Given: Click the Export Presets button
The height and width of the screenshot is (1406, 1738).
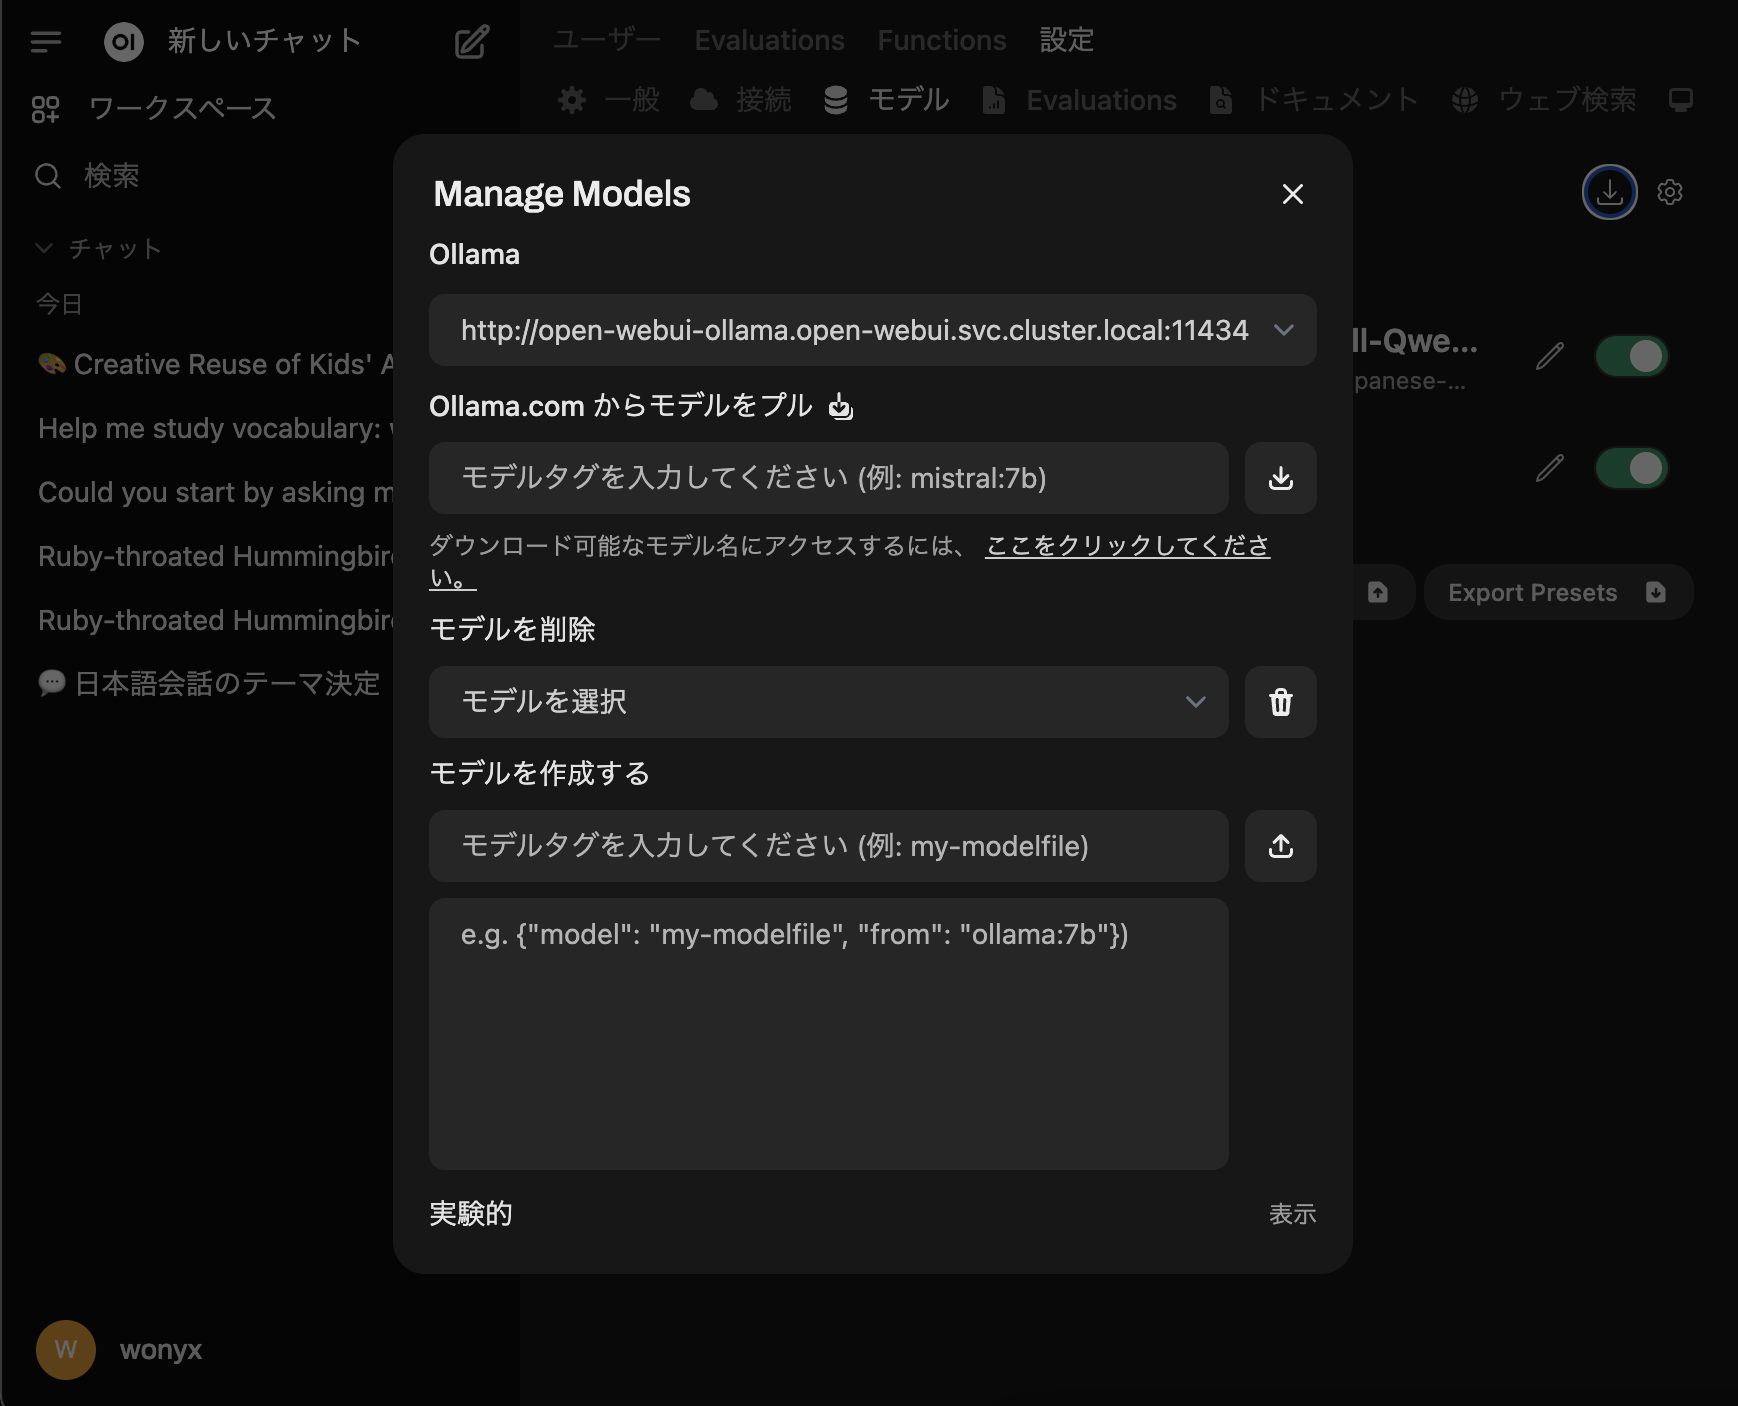Looking at the screenshot, I should pos(1558,592).
